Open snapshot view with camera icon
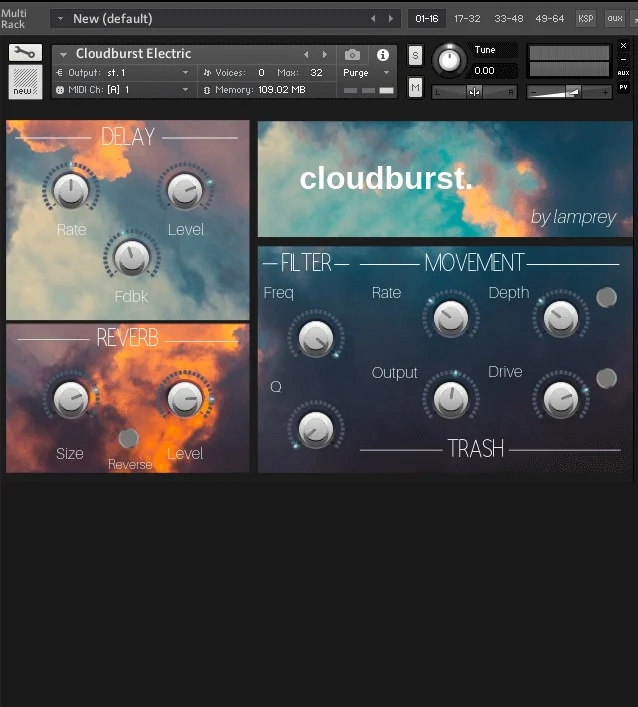Viewport: 638px width, 707px height. [x=352, y=55]
